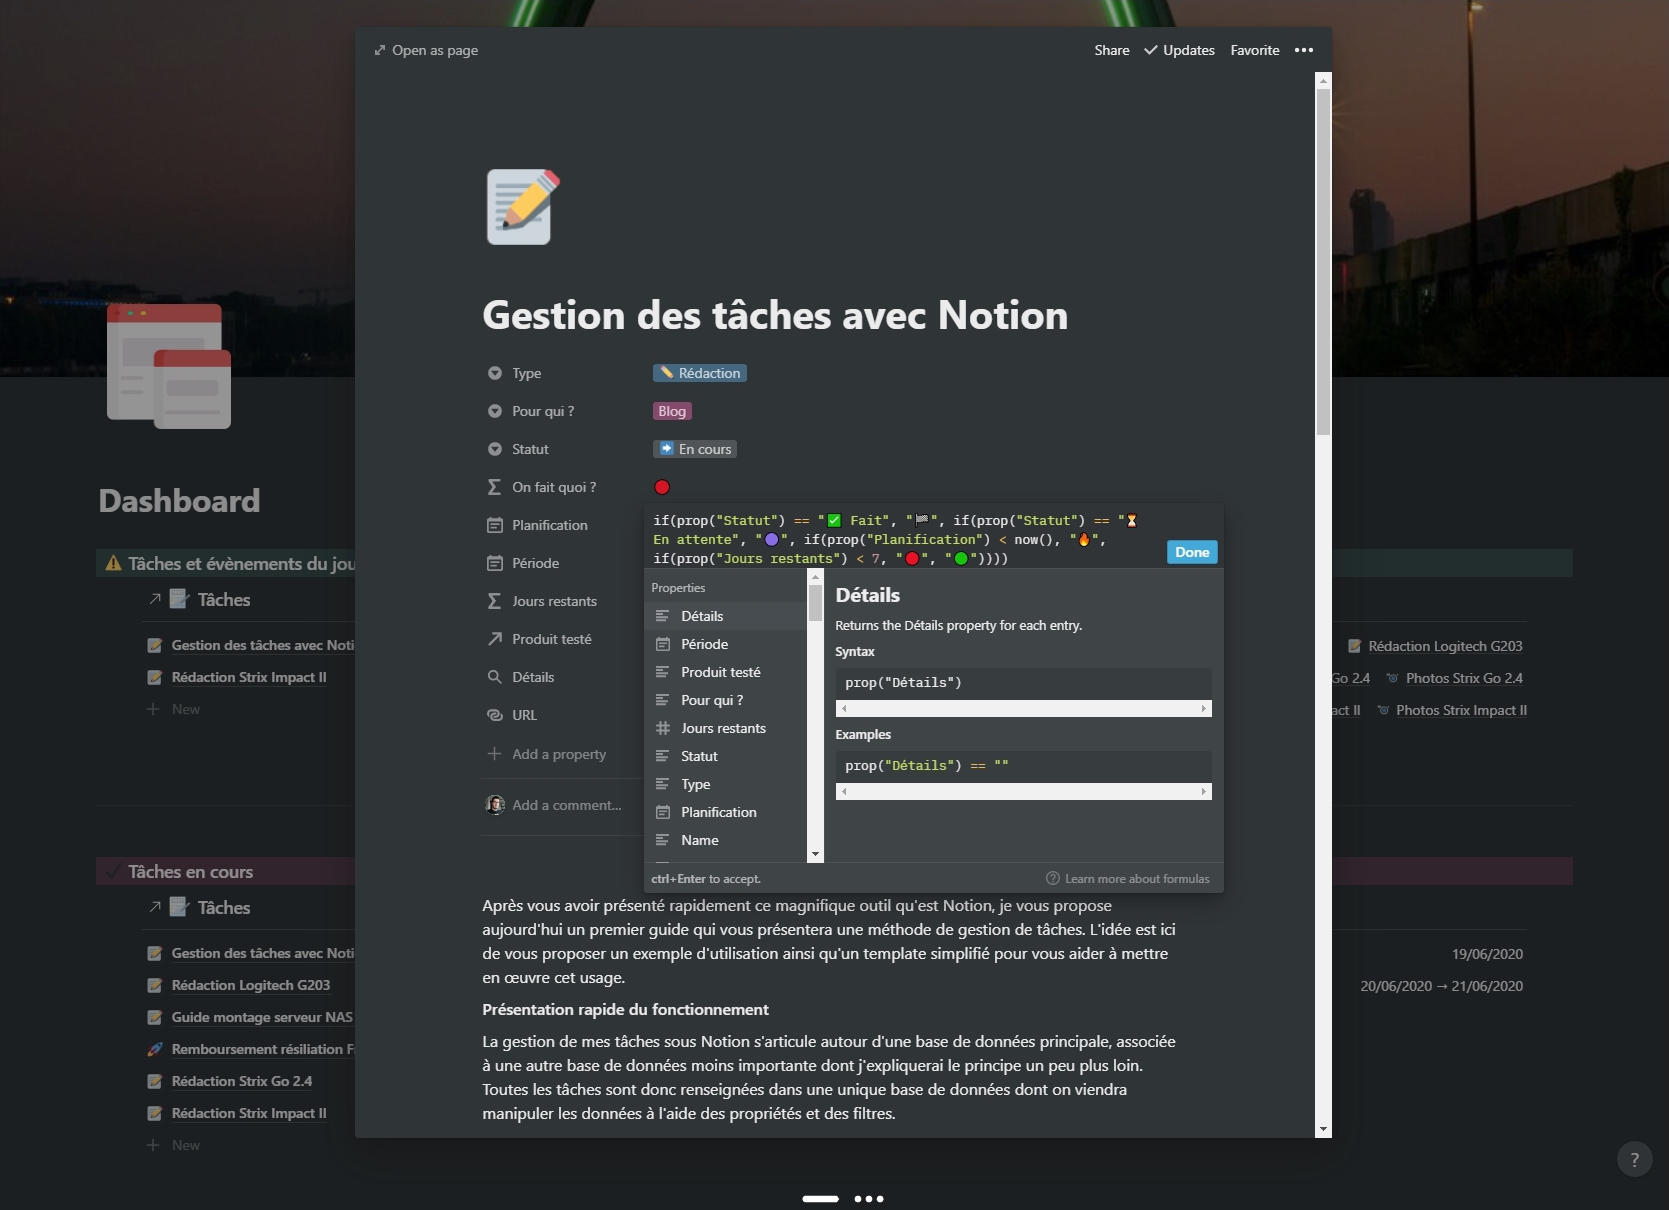Viewport: 1669px width, 1210px height.
Task: Click the page scrollbar down arrow
Action: (x=1323, y=1129)
